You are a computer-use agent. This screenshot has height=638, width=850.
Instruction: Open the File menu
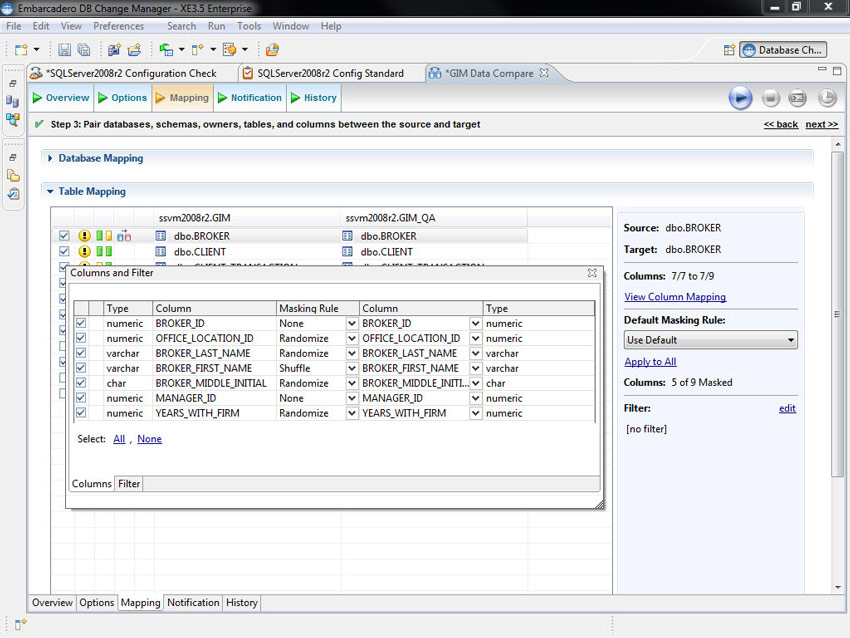14,26
